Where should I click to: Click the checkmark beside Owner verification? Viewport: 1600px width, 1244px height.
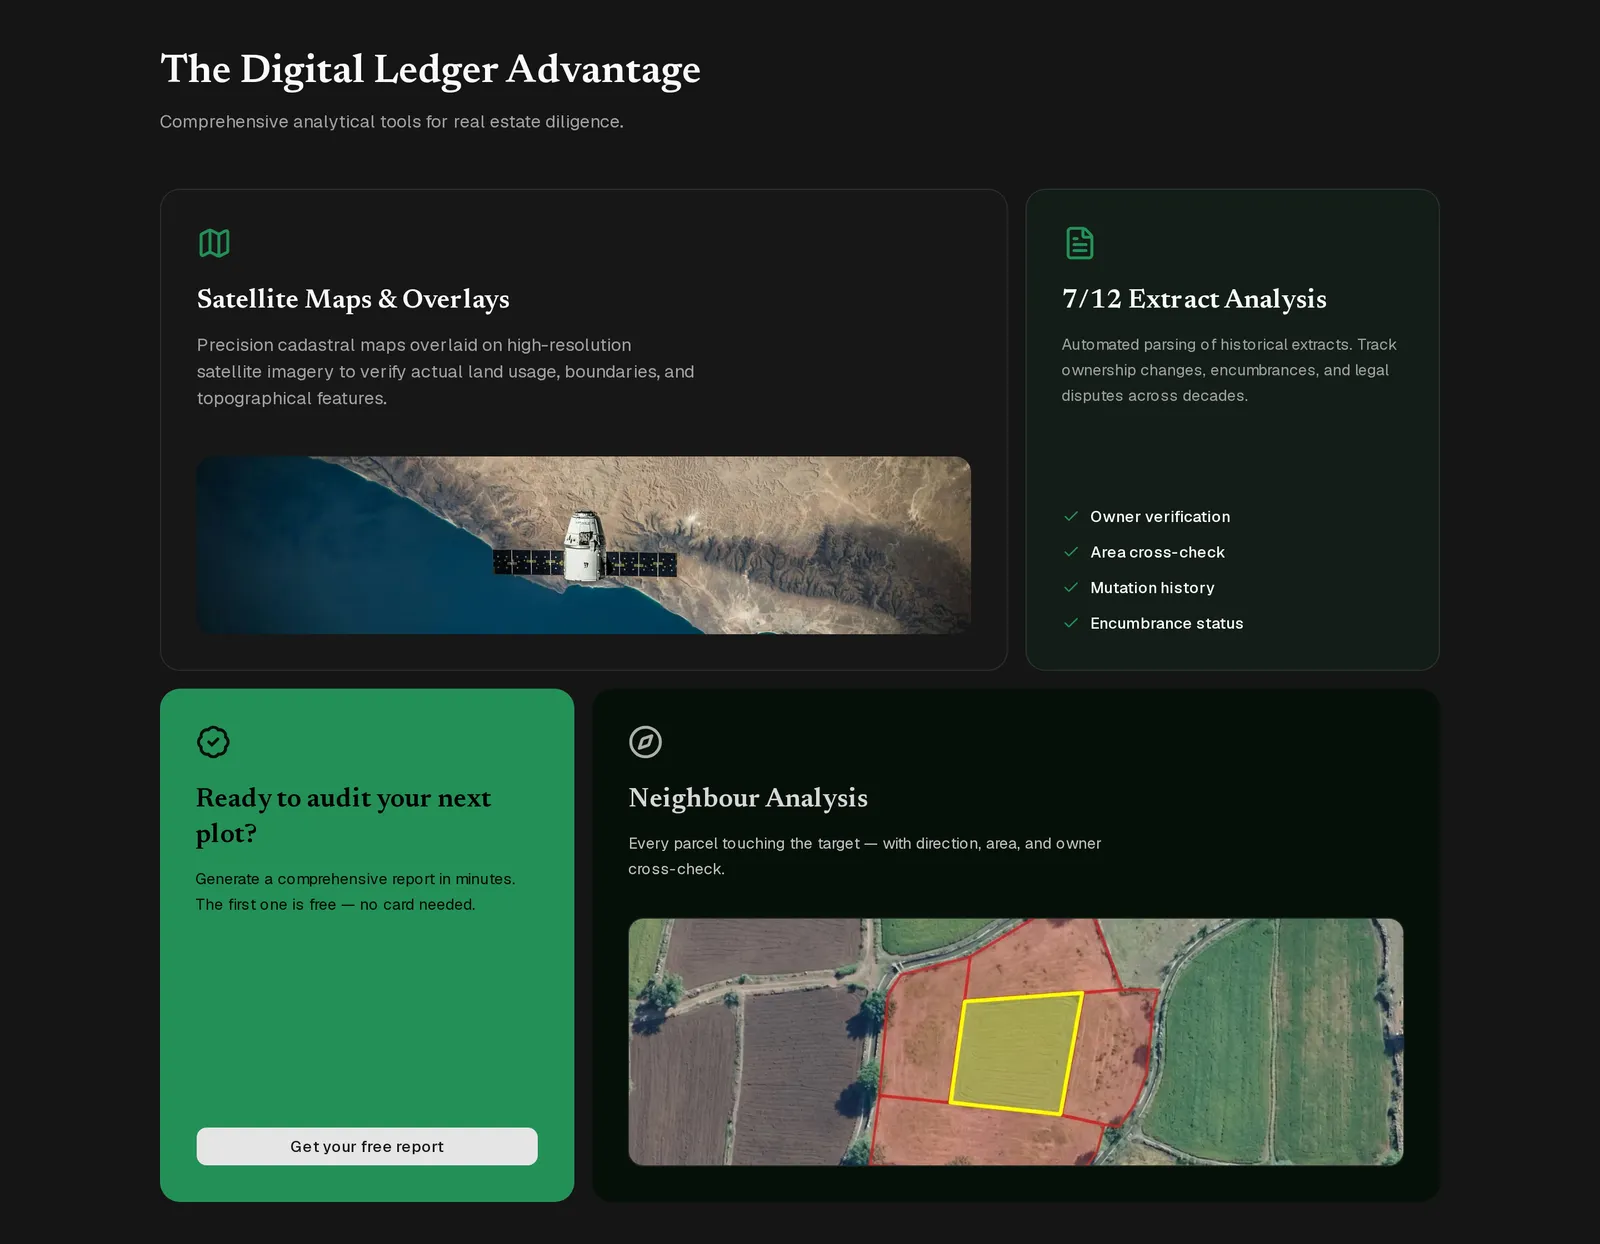pyautogui.click(x=1071, y=516)
